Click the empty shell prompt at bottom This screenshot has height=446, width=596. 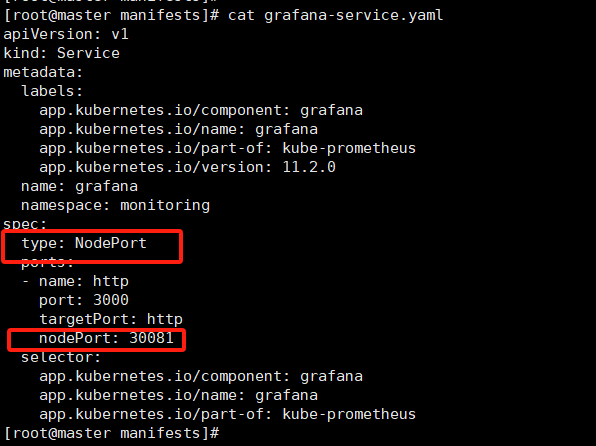[x=111, y=433]
